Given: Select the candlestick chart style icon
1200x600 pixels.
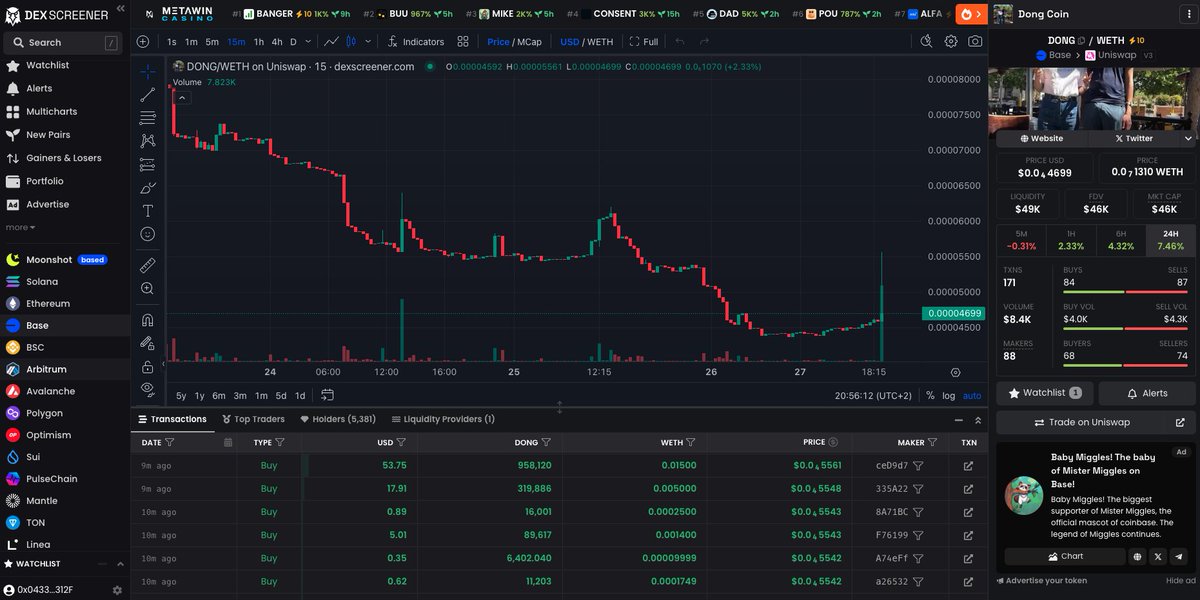Looking at the screenshot, I should (352, 42).
